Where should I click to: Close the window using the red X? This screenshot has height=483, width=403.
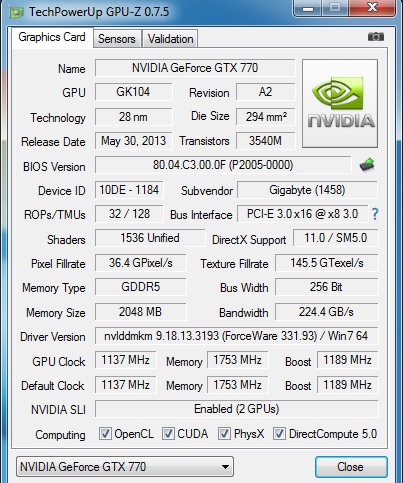pyautogui.click(x=372, y=8)
